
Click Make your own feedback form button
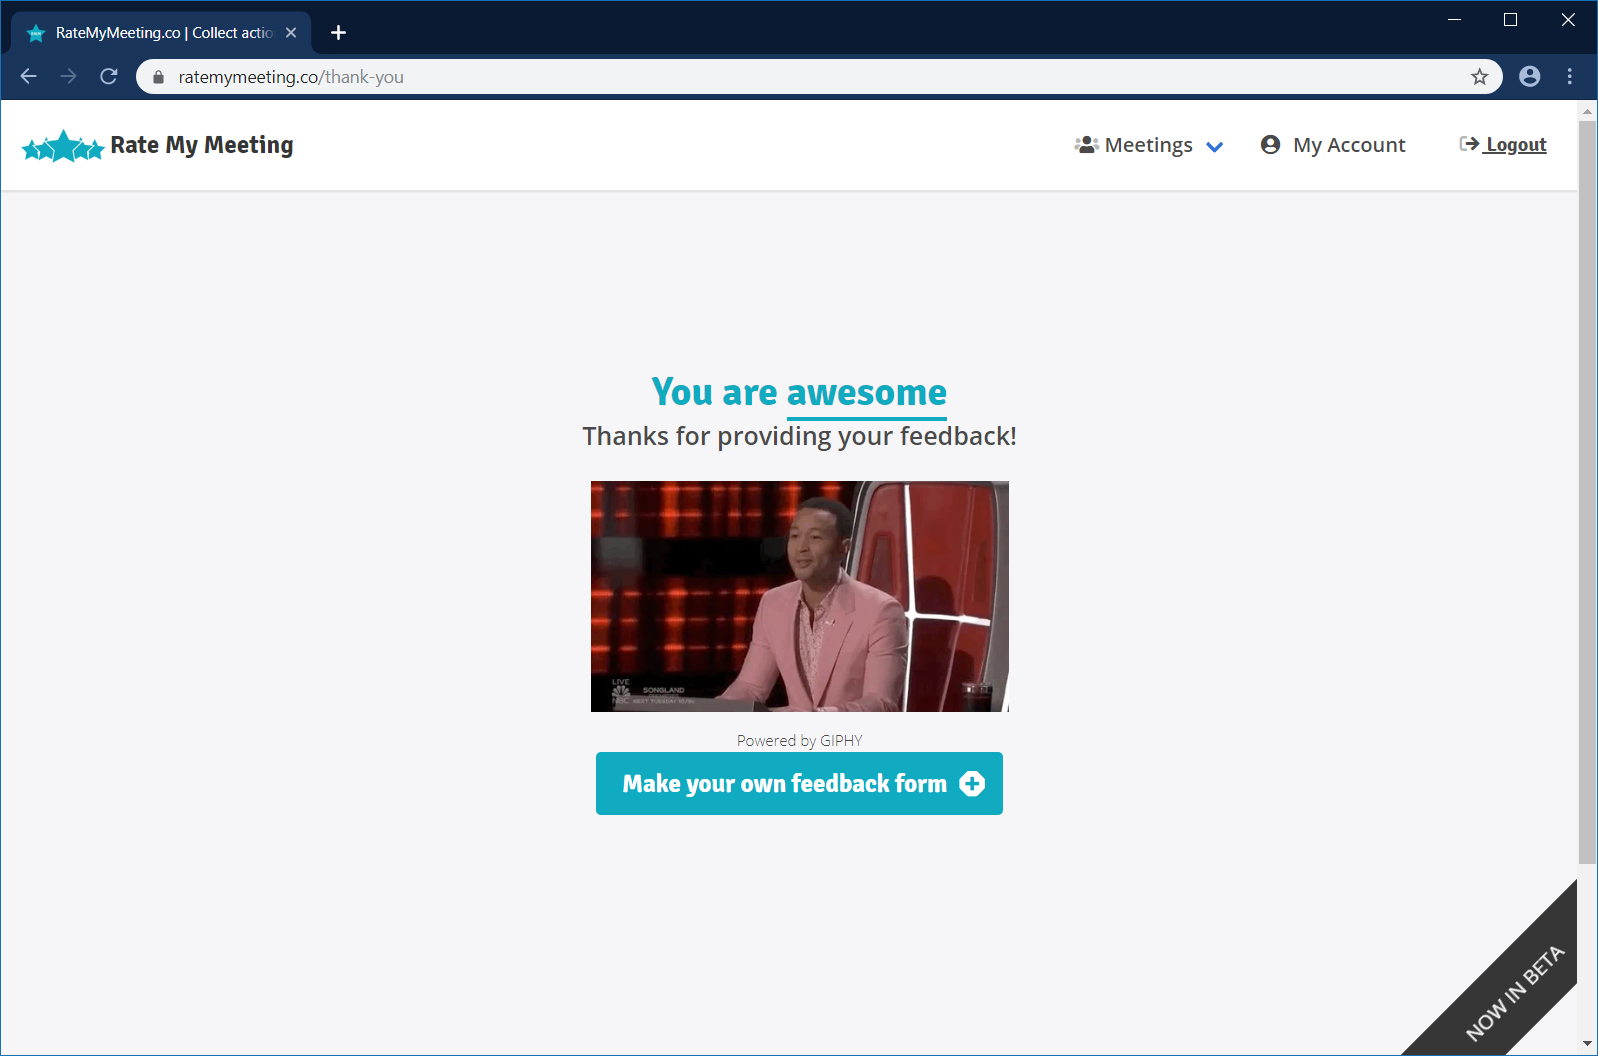(799, 784)
